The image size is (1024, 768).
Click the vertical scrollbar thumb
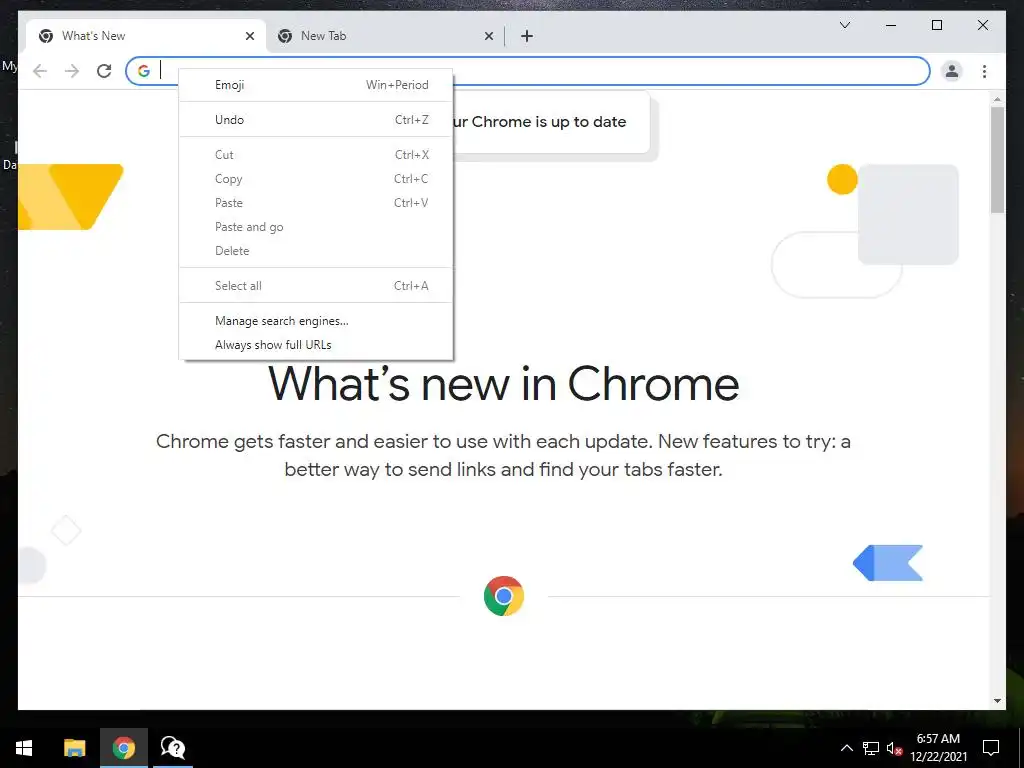[x=997, y=160]
